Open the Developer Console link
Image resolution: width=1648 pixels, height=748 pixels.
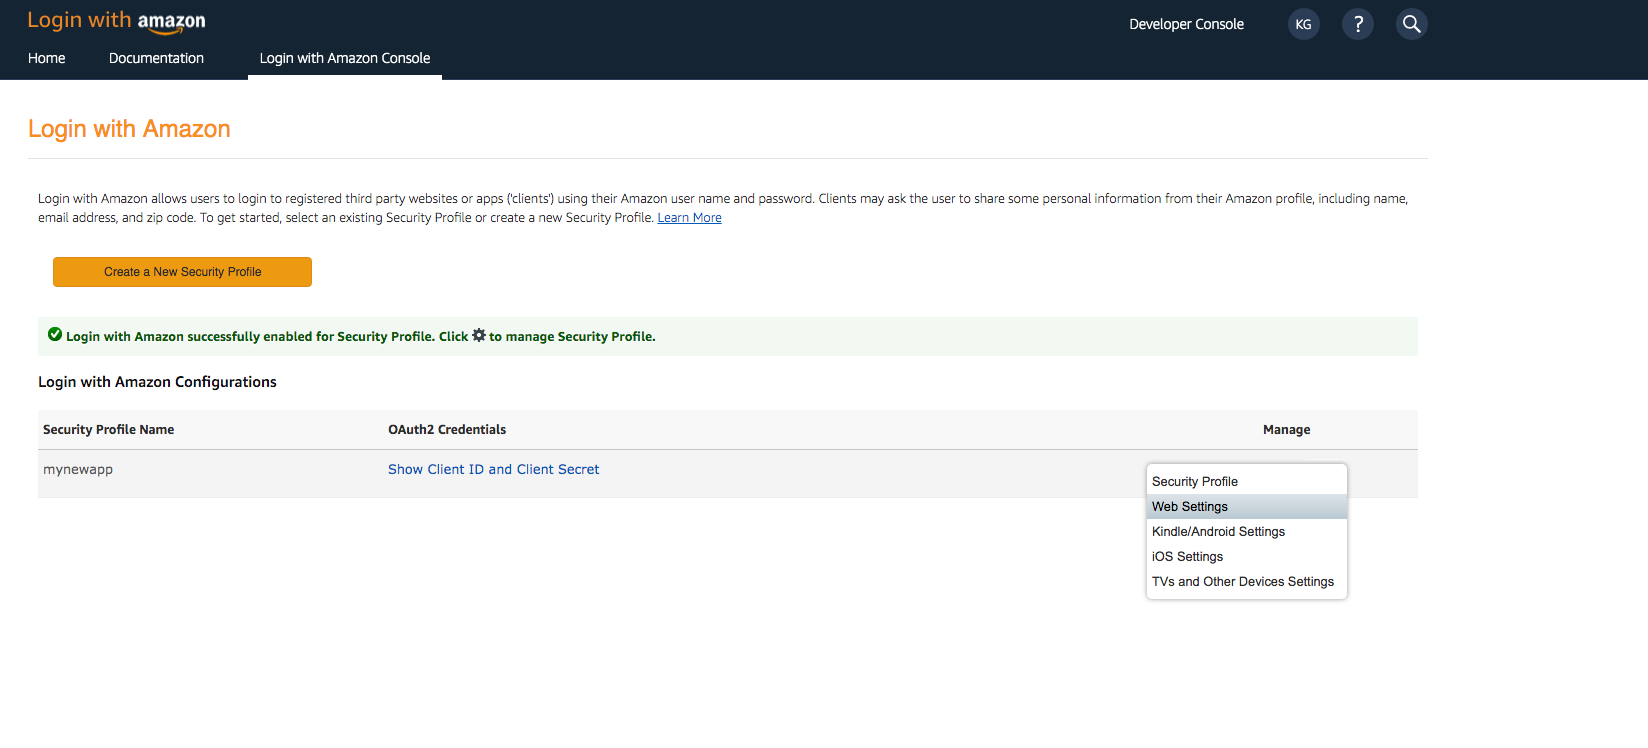(x=1186, y=24)
